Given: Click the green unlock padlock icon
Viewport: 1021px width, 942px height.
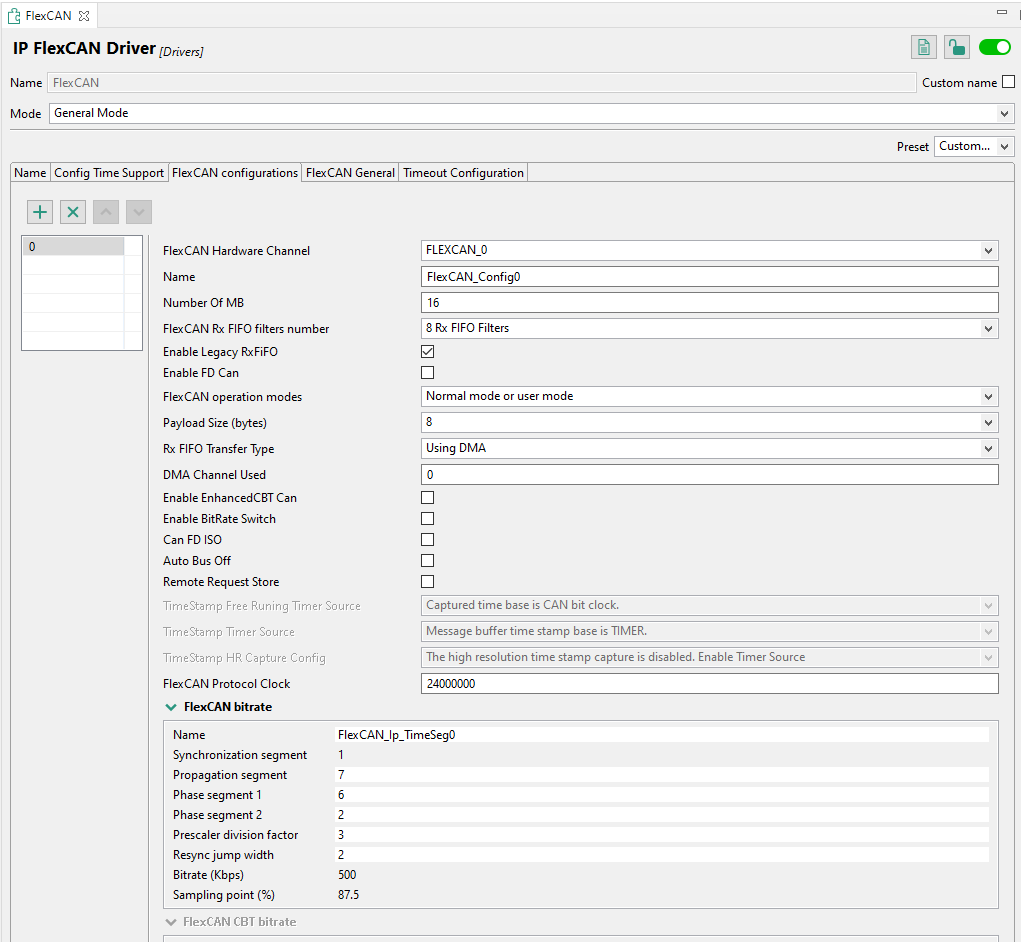Looking at the screenshot, I should coord(957,47).
